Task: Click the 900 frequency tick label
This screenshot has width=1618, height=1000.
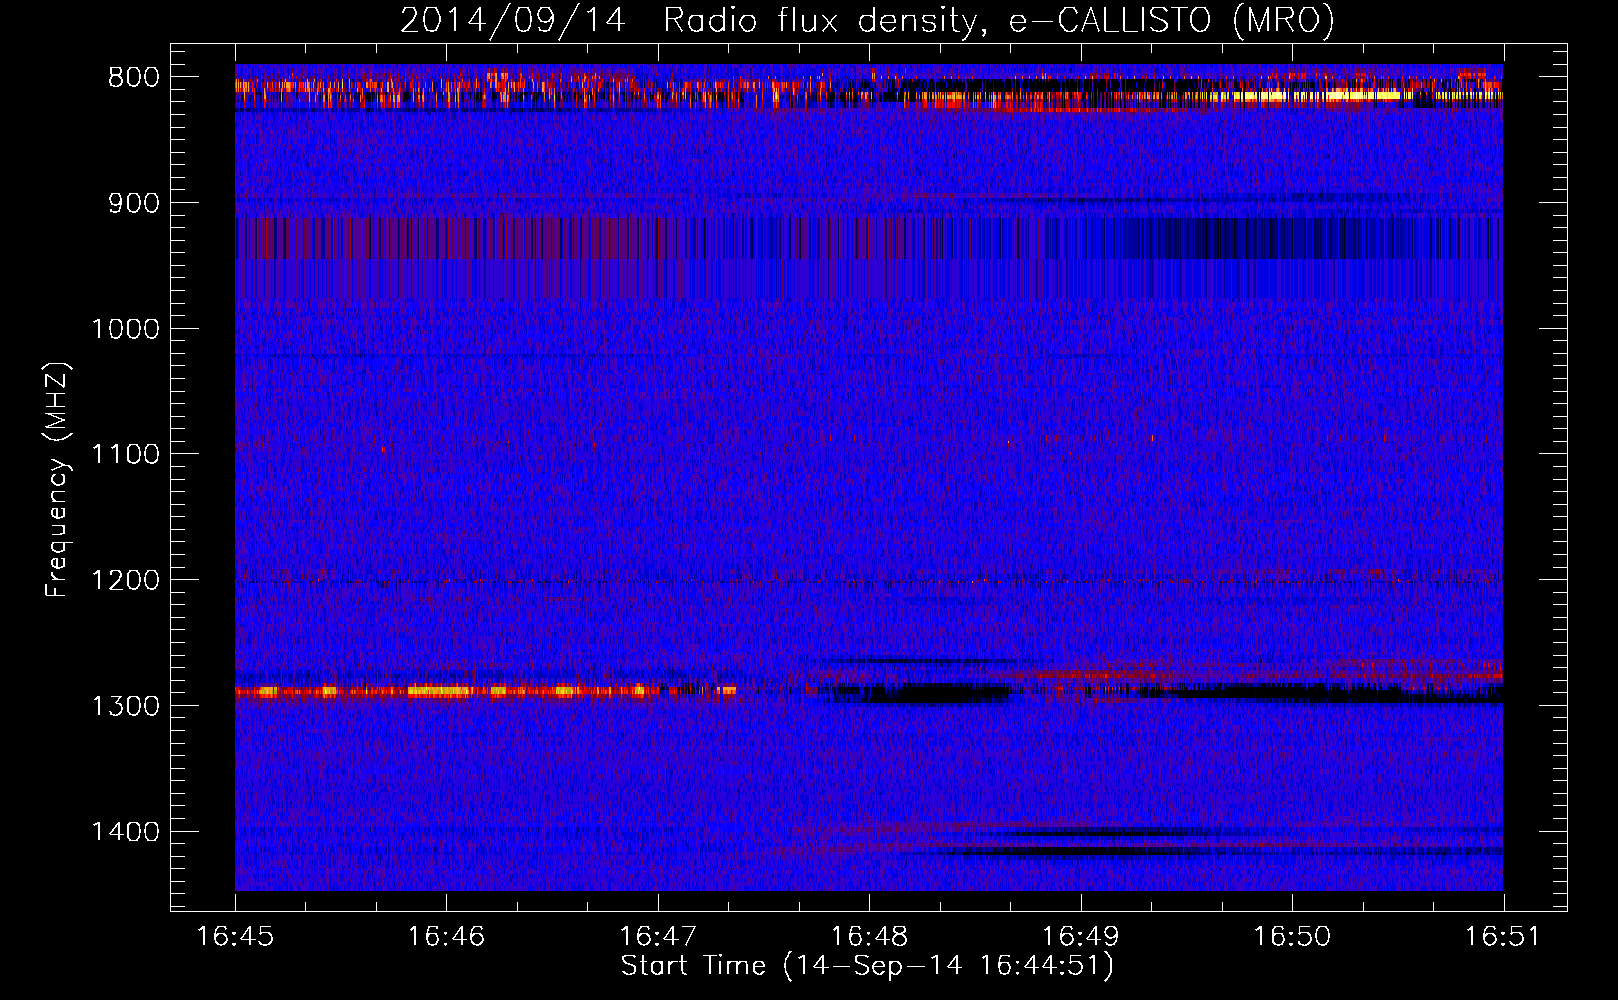Action: tap(133, 204)
